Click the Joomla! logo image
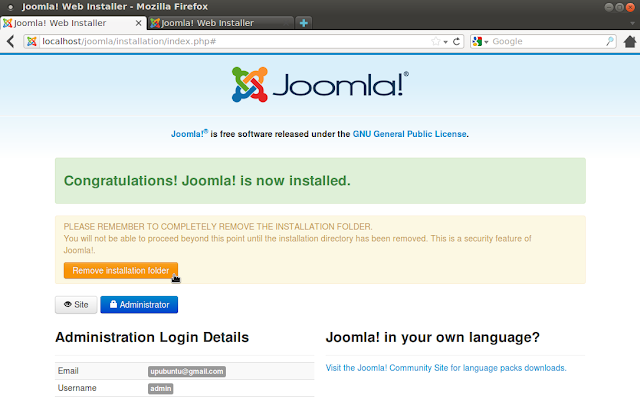The image size is (640, 411). point(320,84)
